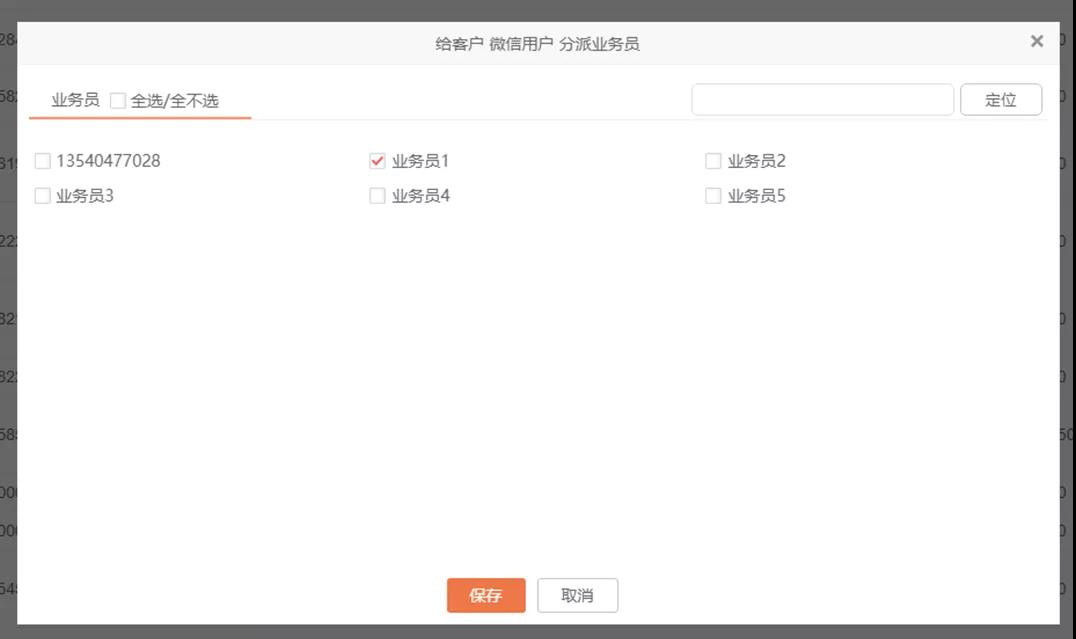Click the 业务员2 label text
This screenshot has width=1076, height=639.
click(x=757, y=161)
